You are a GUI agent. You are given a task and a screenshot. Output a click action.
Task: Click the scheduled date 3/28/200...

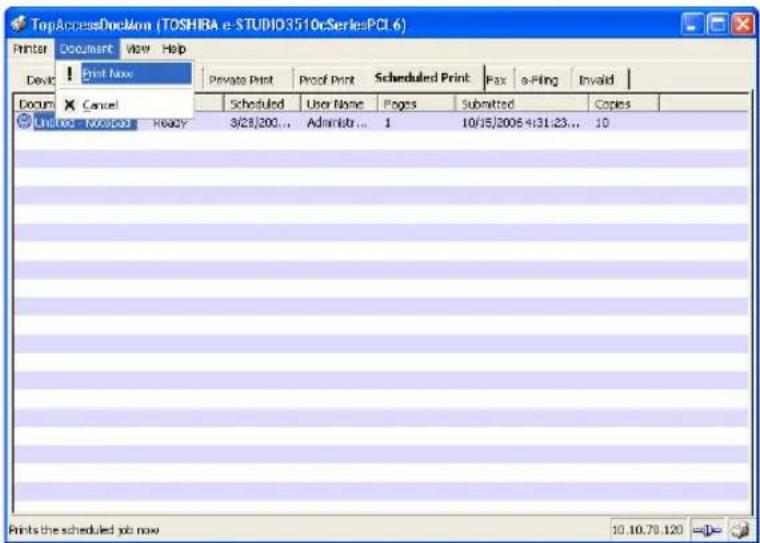point(260,123)
